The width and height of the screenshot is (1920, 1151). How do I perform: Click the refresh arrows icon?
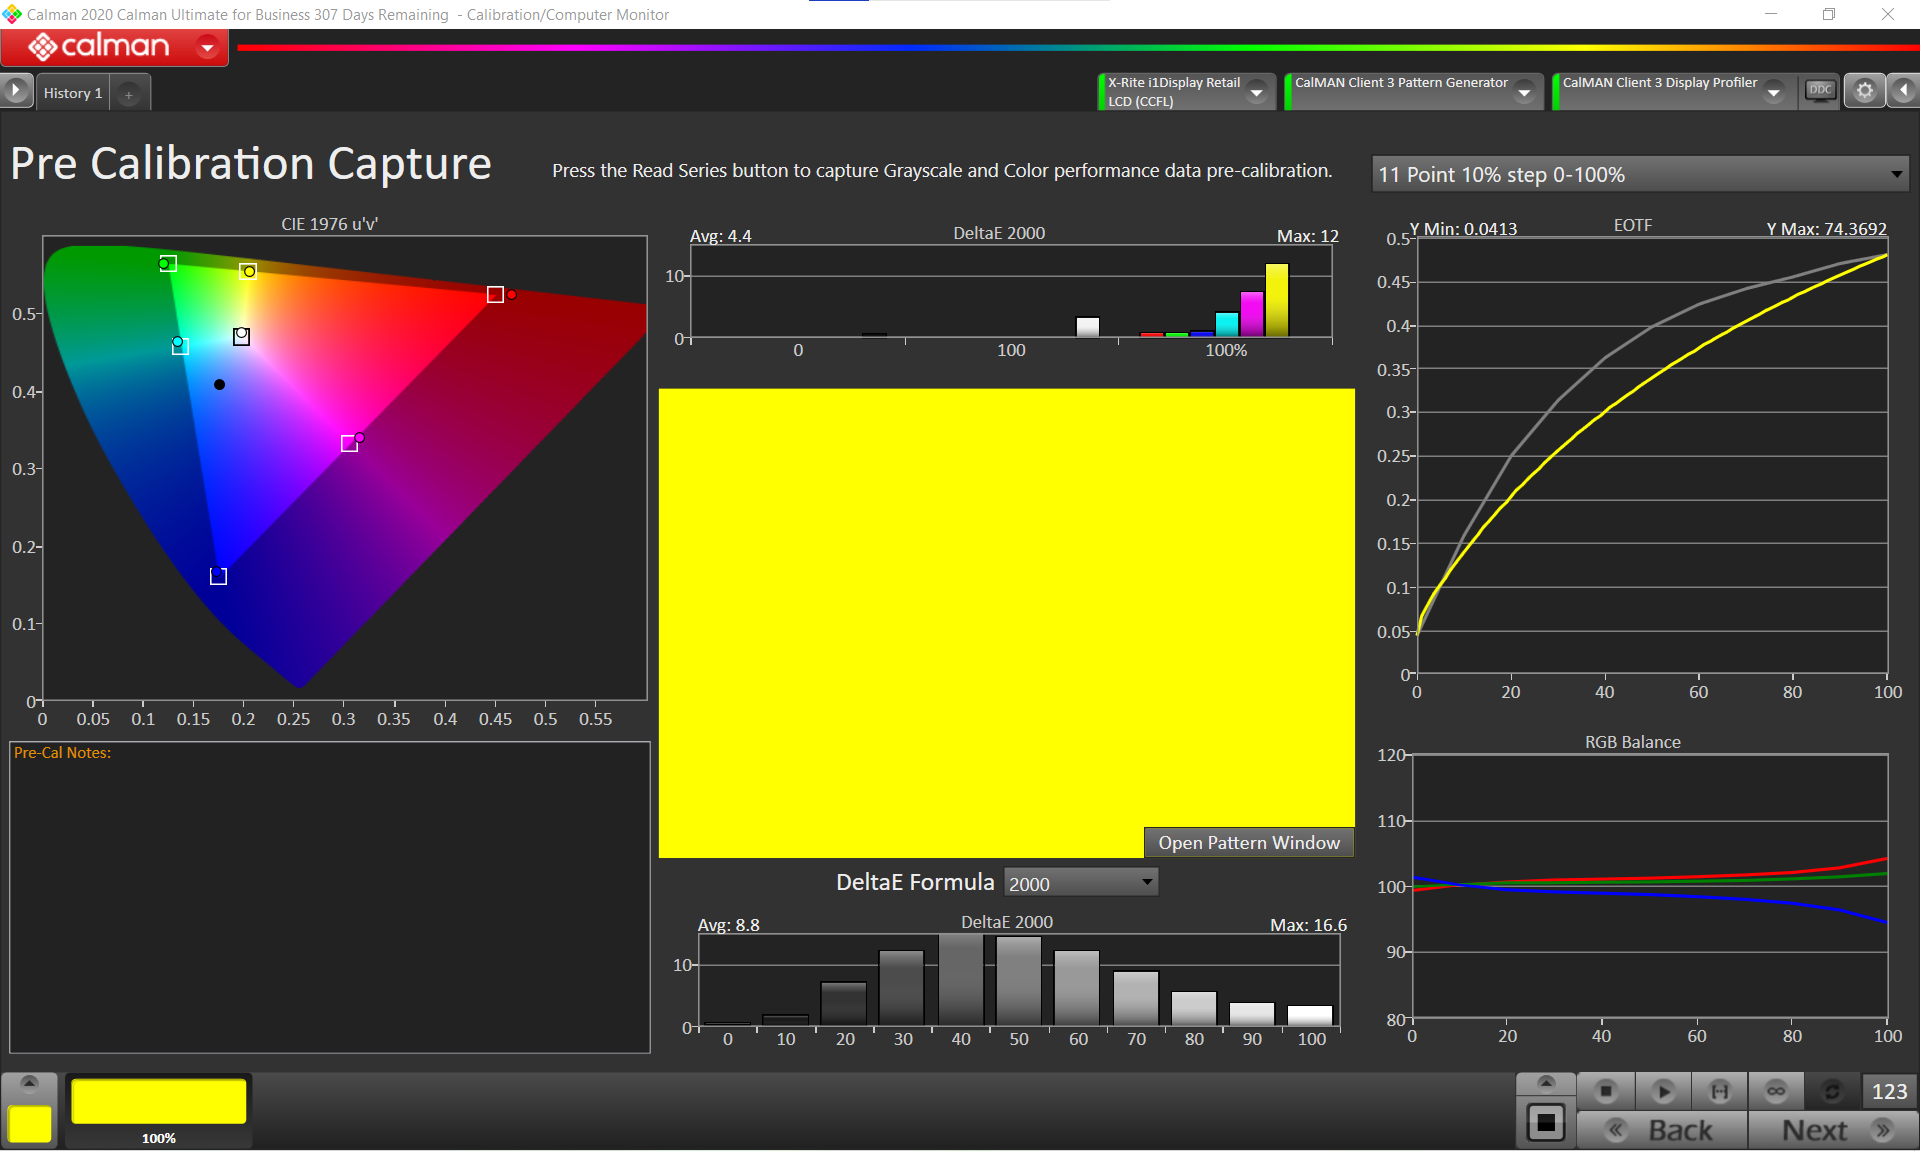click(1832, 1091)
